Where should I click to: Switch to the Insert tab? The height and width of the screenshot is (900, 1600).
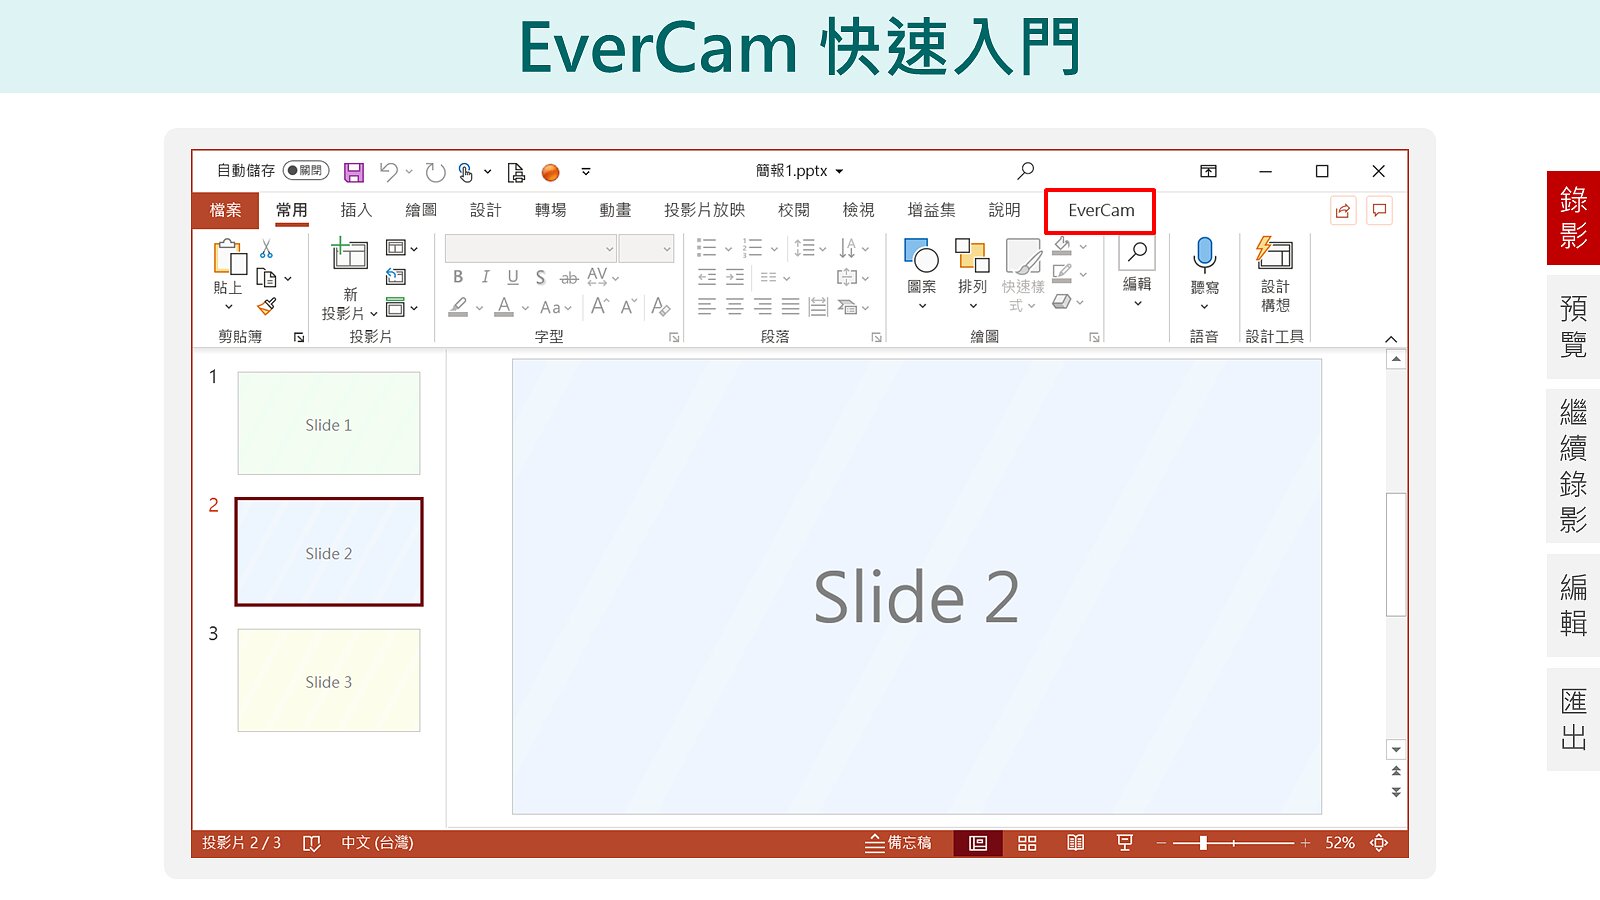coord(356,210)
